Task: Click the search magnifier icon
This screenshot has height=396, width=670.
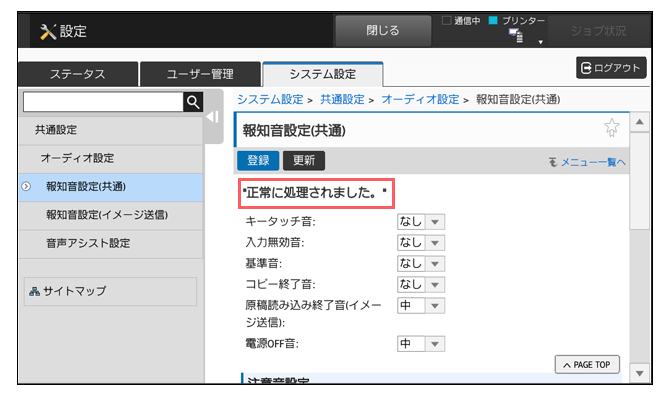Action: pyautogui.click(x=193, y=102)
